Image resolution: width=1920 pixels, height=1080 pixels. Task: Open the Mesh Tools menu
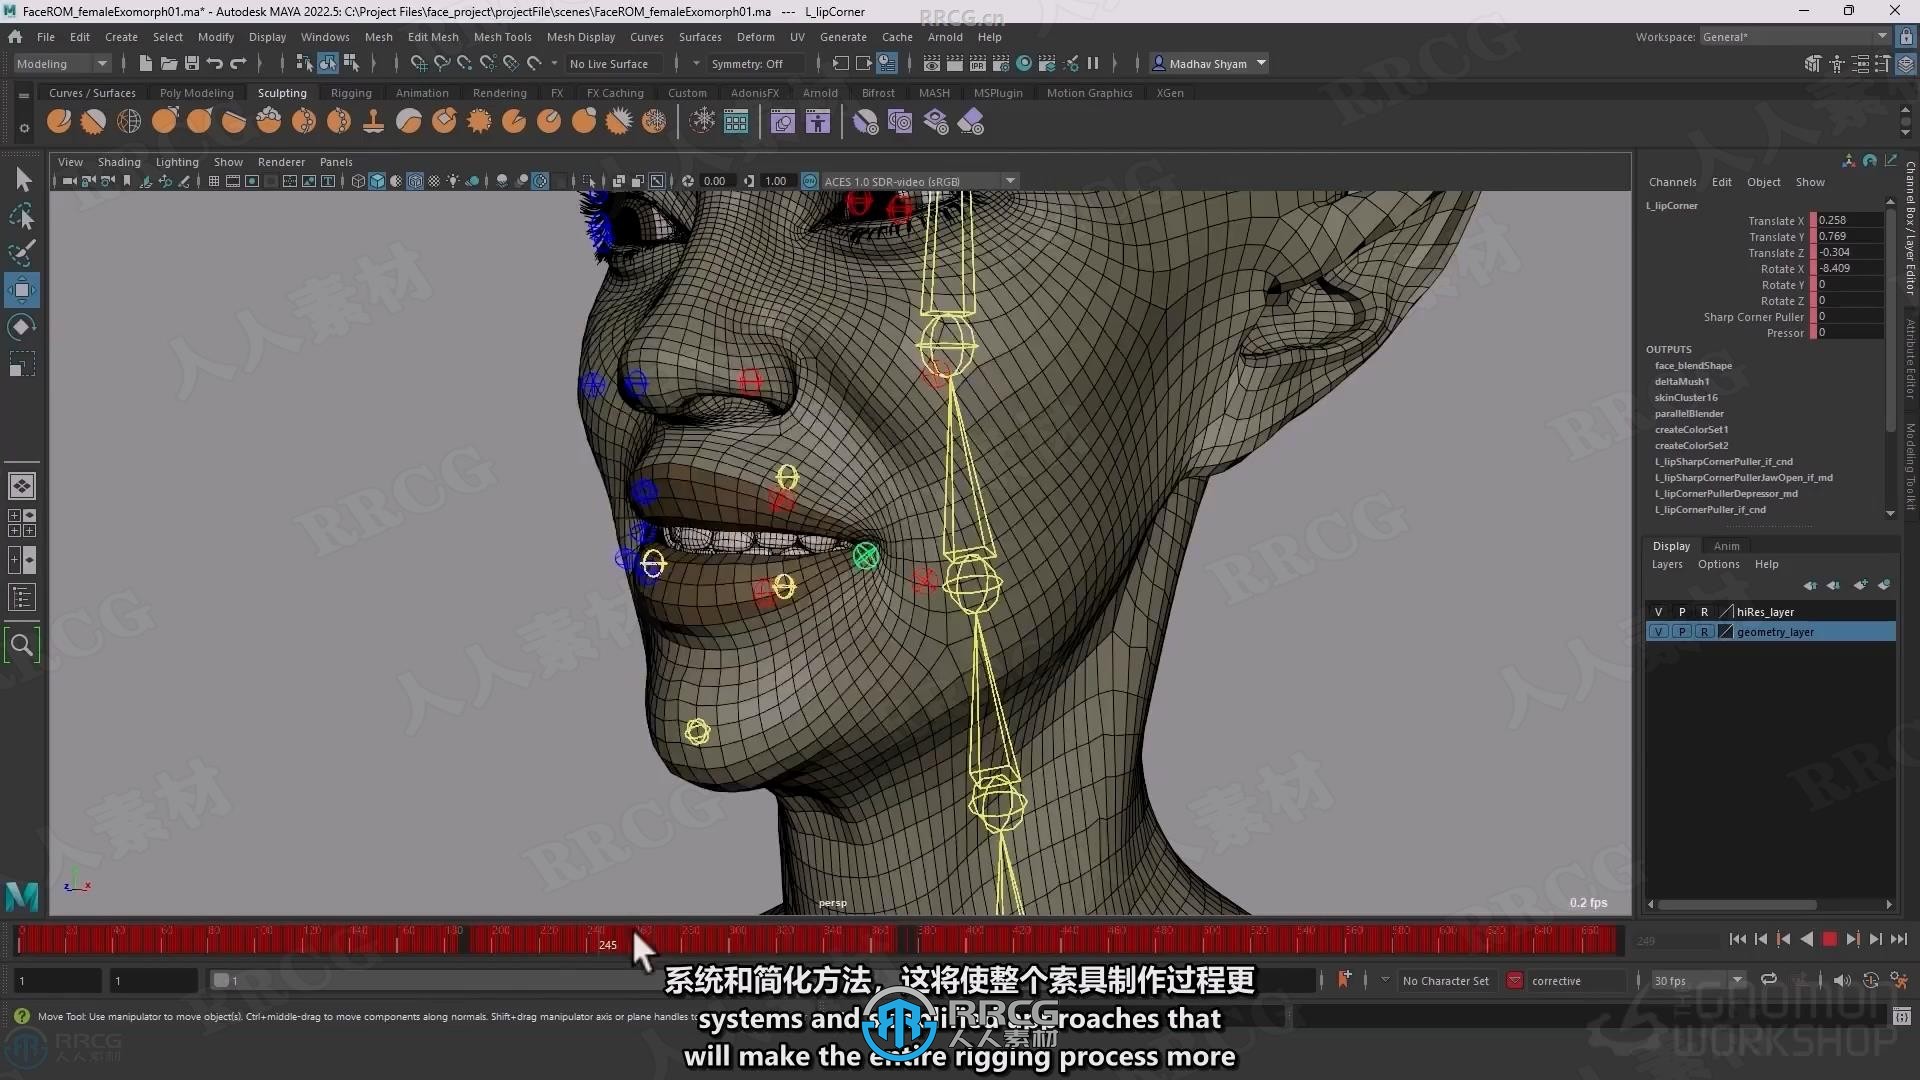502,37
